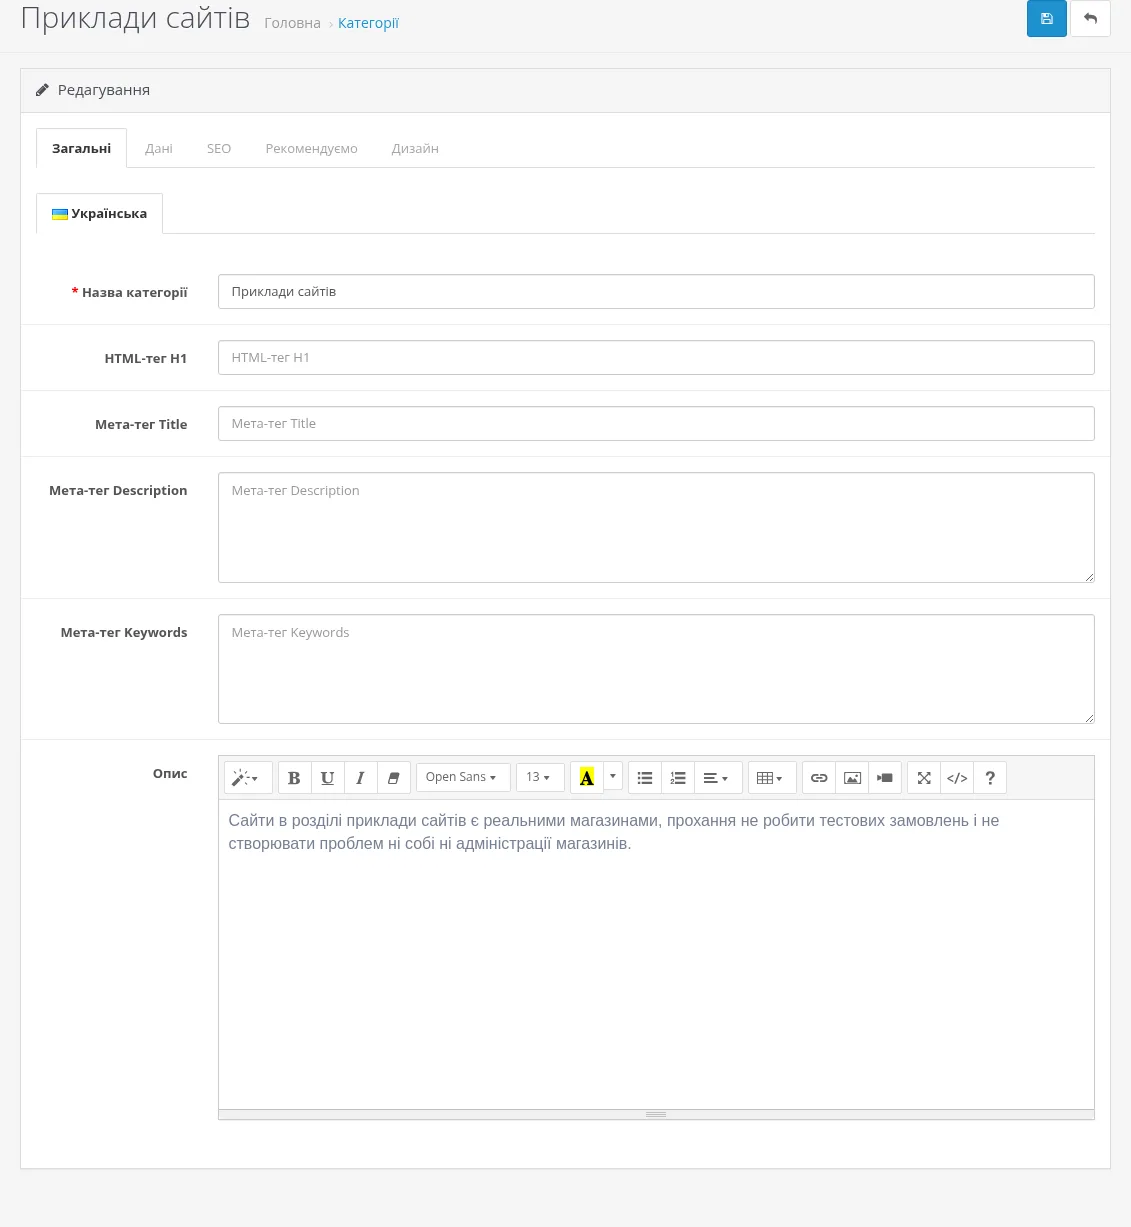Open the editor help icon
The height and width of the screenshot is (1227, 1131).
click(990, 778)
